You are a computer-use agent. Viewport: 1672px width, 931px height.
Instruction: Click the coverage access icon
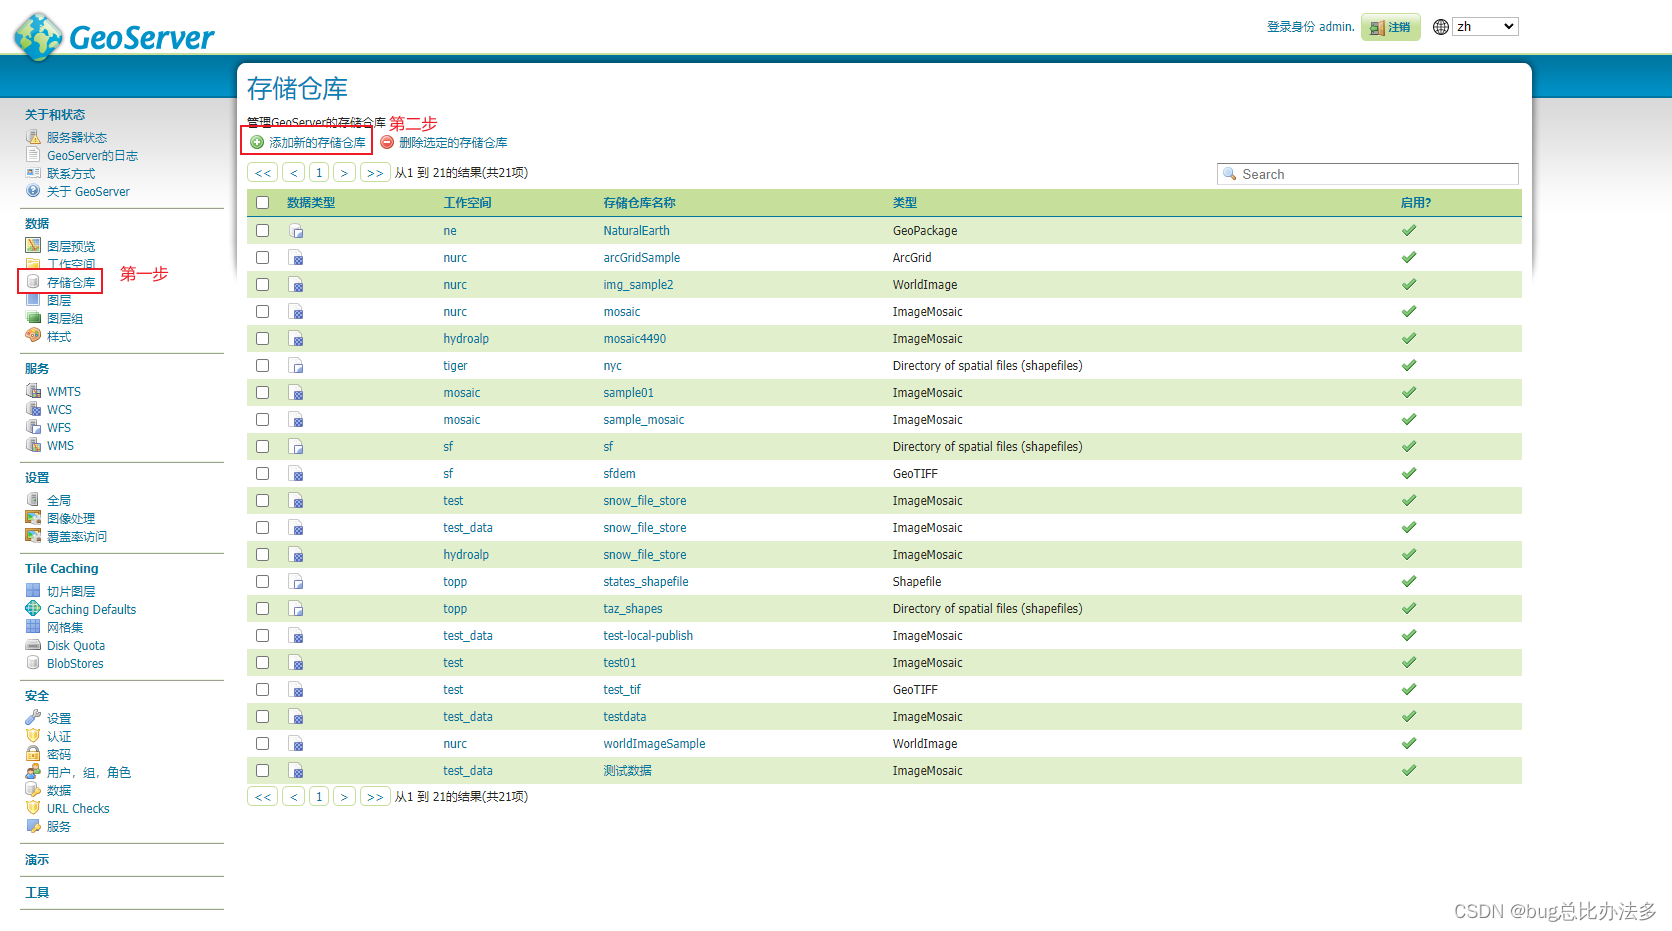pyautogui.click(x=33, y=536)
